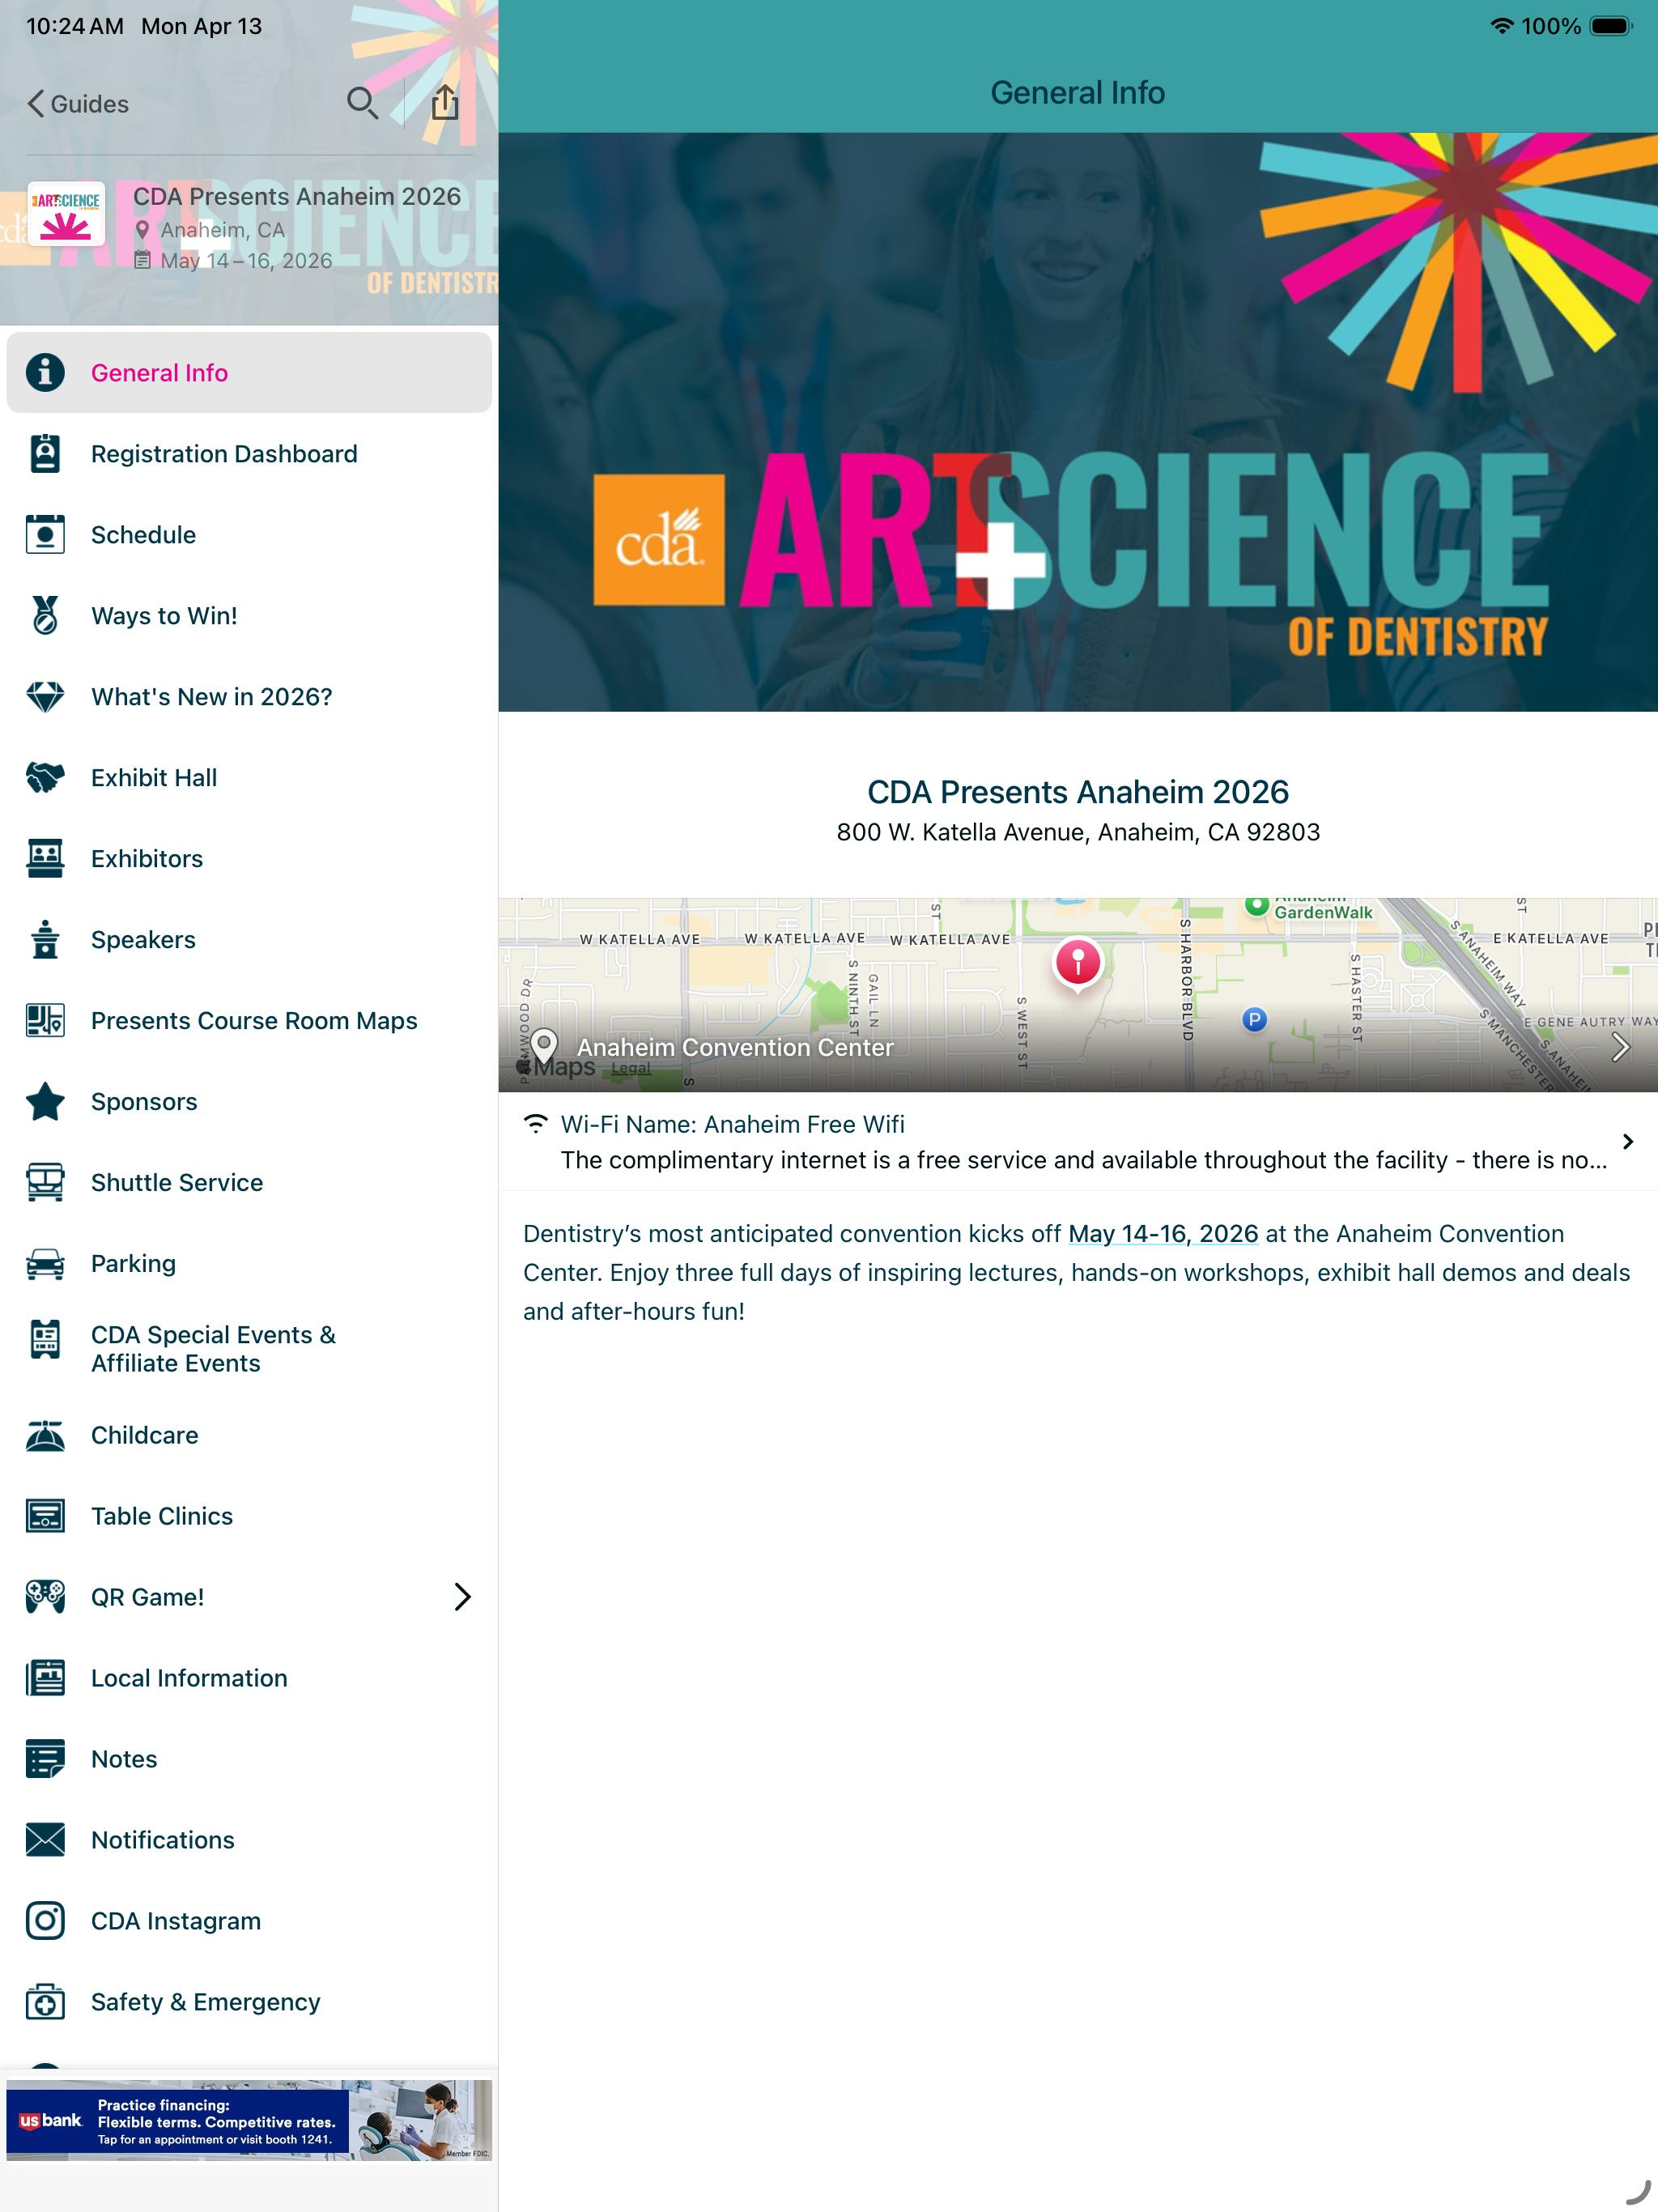Open Schedule via its calendar icon
1658x2212 pixels.
[45, 534]
